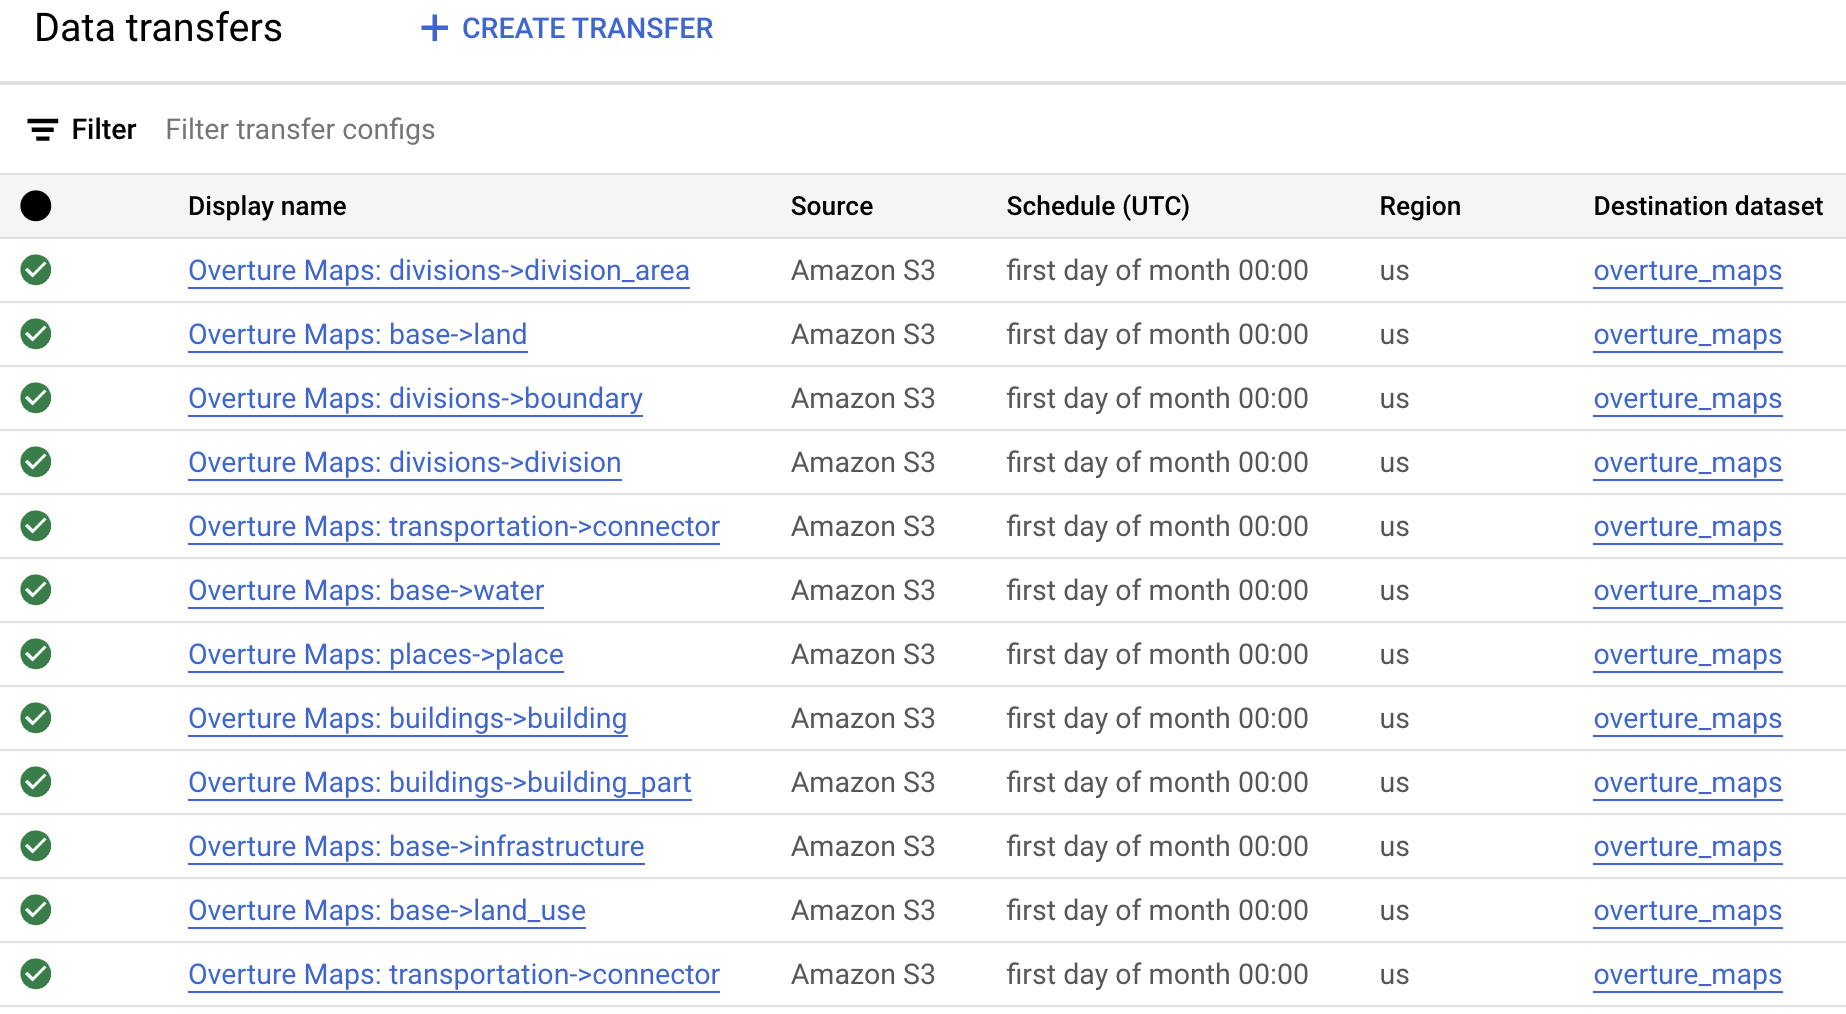Click the Destination dataset column header
Image resolution: width=1846 pixels, height=1014 pixels.
click(1708, 206)
